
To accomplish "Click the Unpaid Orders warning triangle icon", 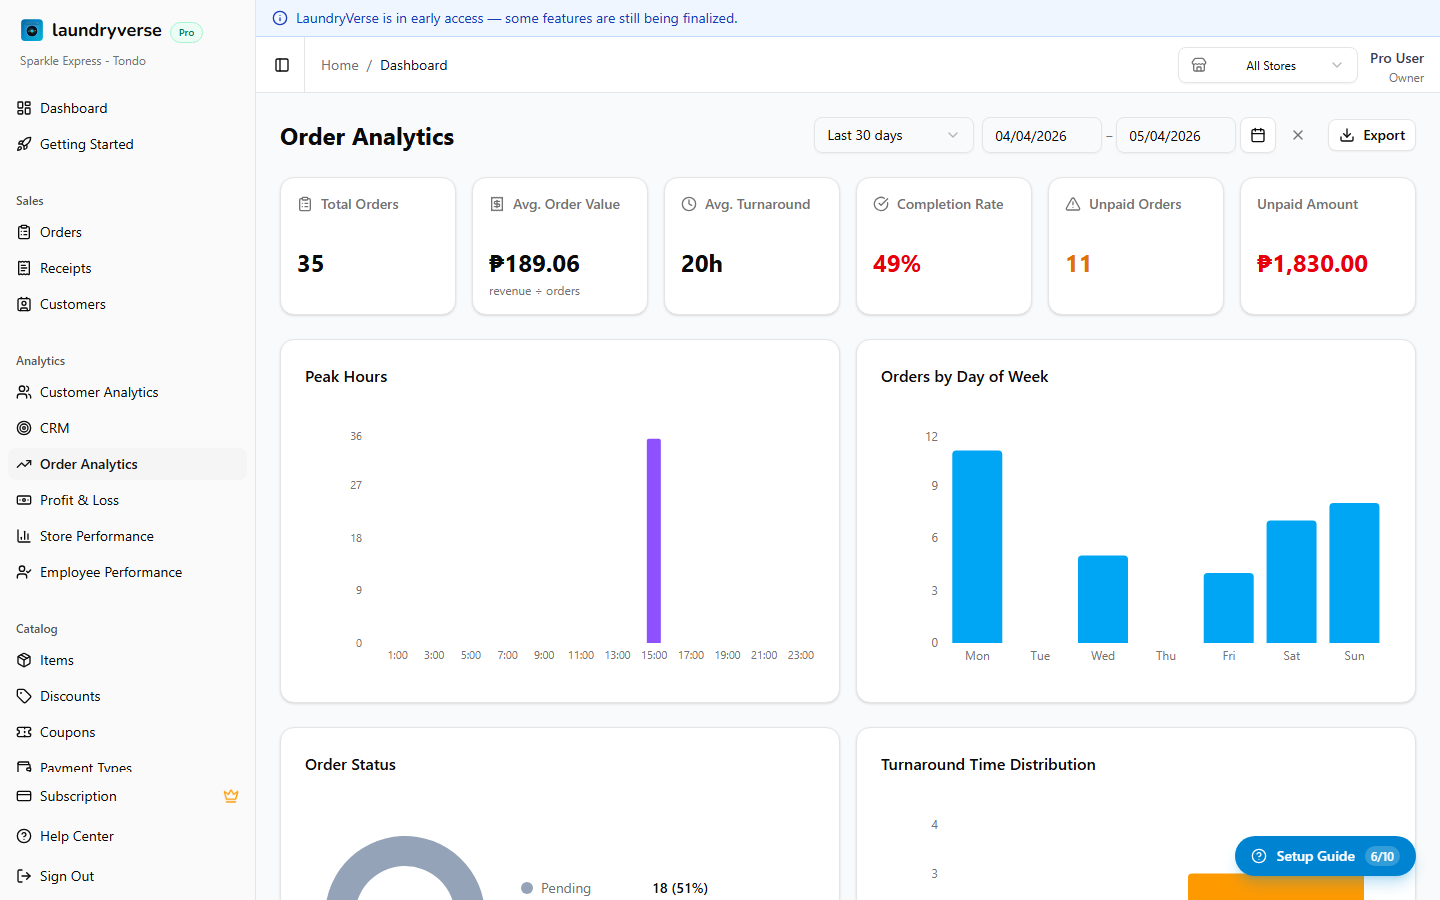I will 1073,204.
